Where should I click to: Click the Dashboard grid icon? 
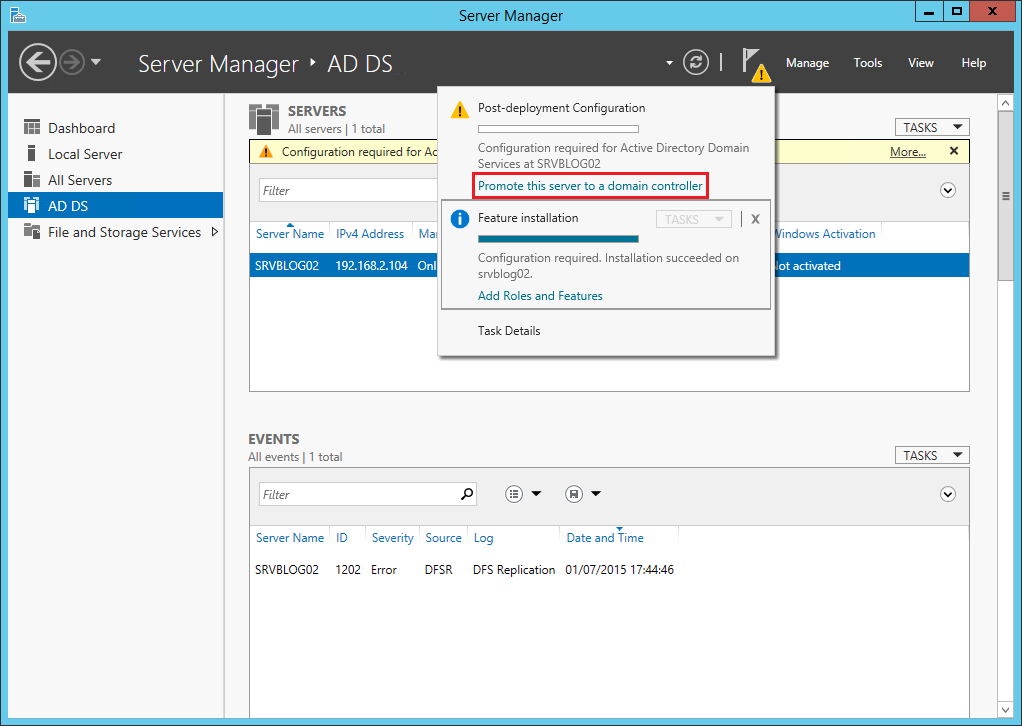[x=31, y=127]
